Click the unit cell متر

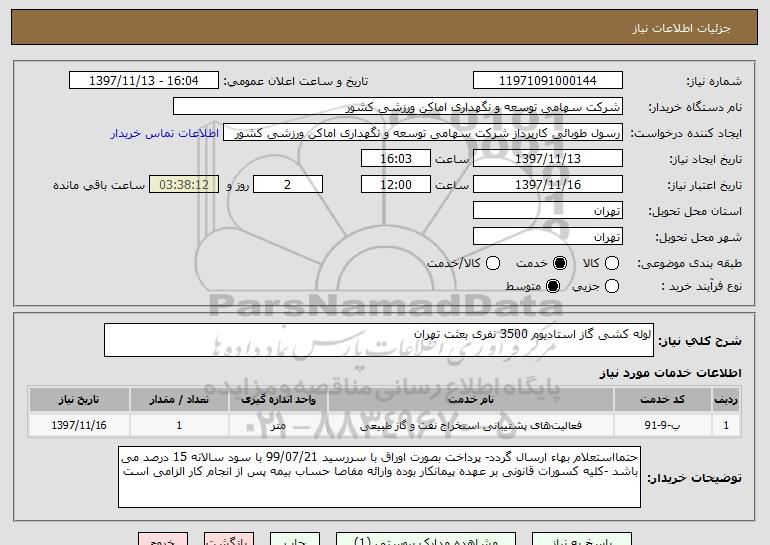[278, 425]
